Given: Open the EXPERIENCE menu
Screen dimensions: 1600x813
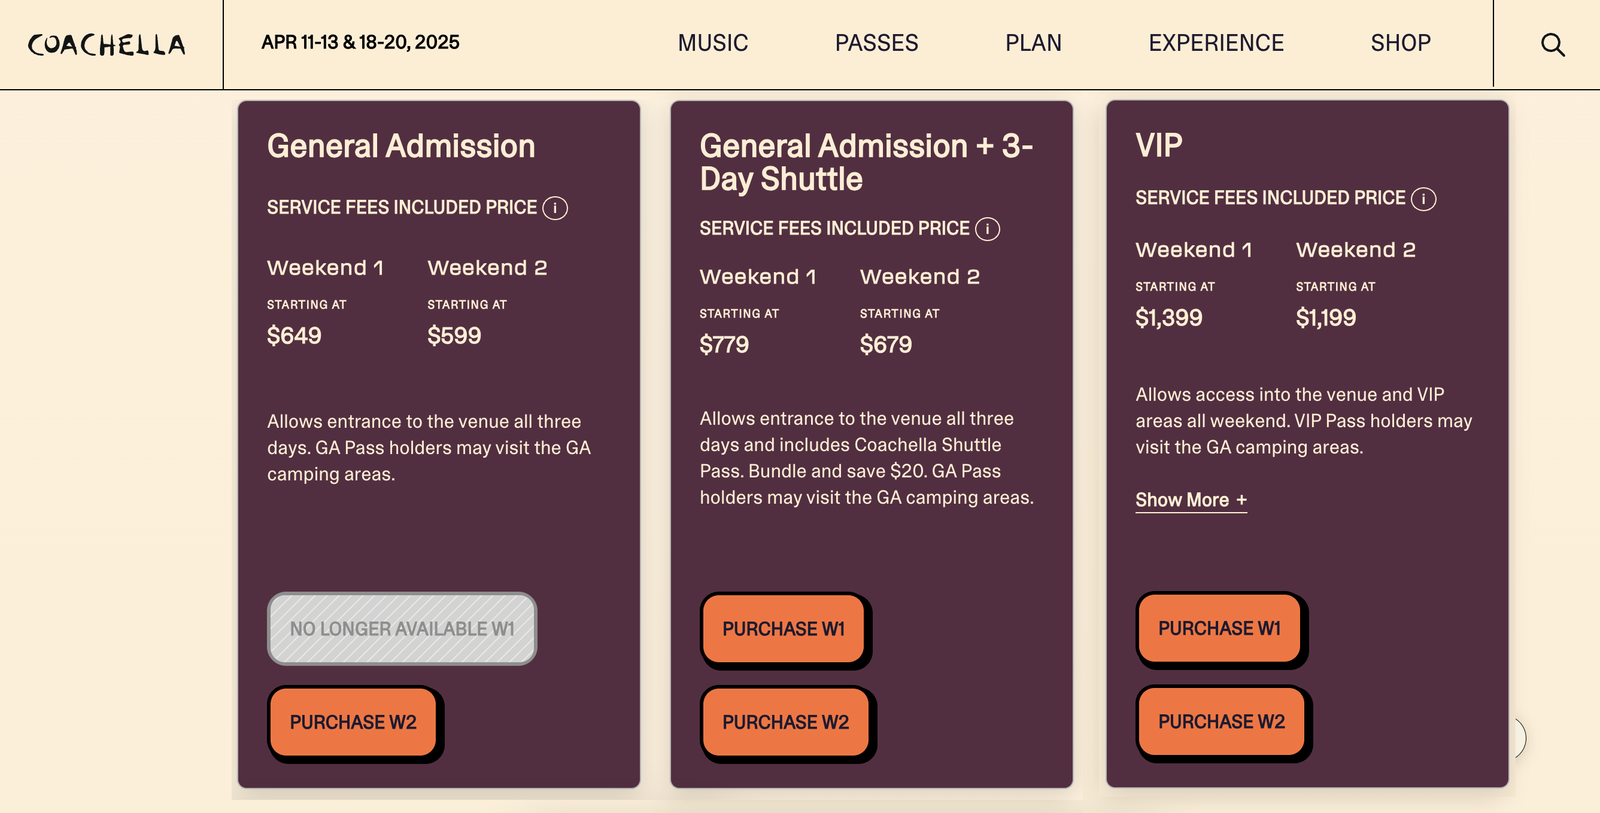Looking at the screenshot, I should click(x=1215, y=43).
